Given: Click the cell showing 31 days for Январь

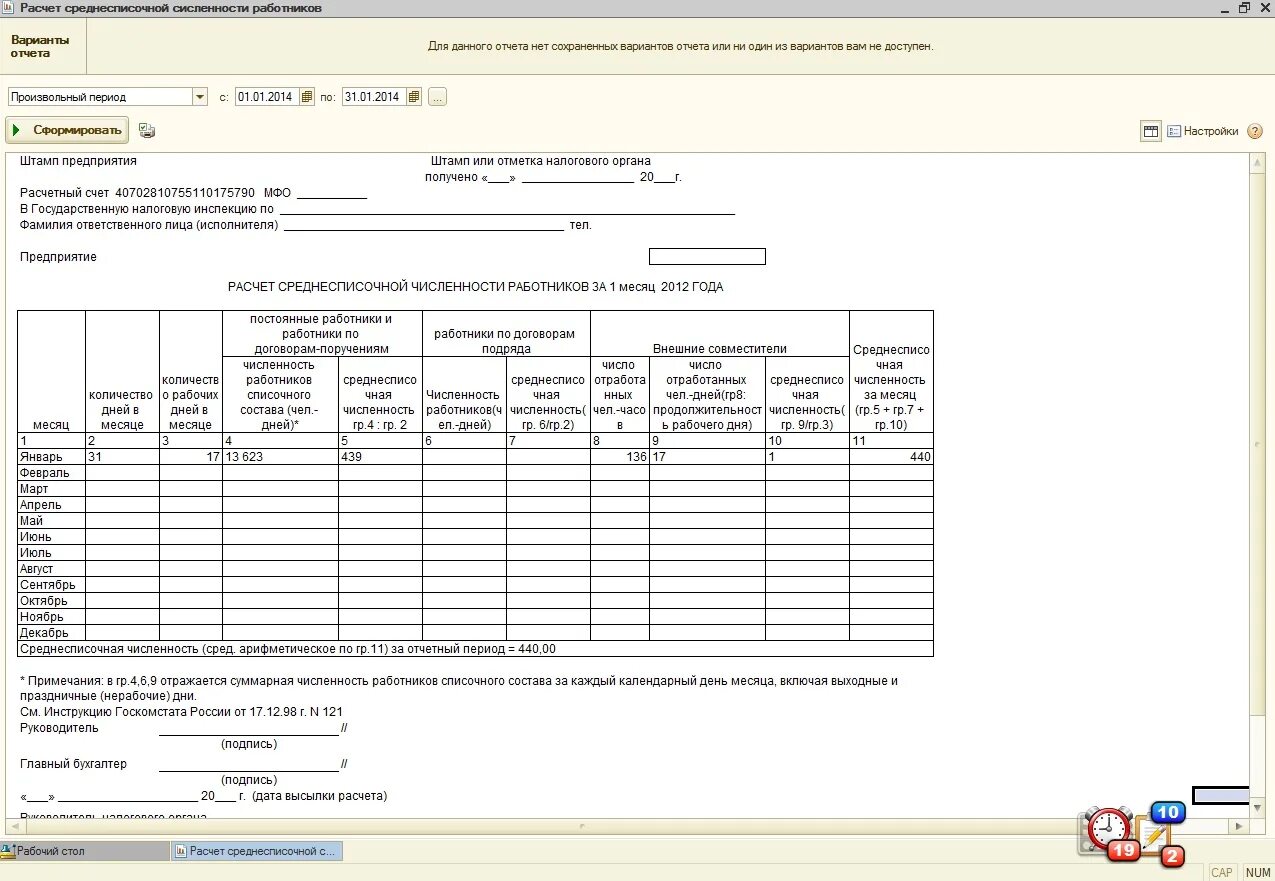Looking at the screenshot, I should [x=122, y=457].
